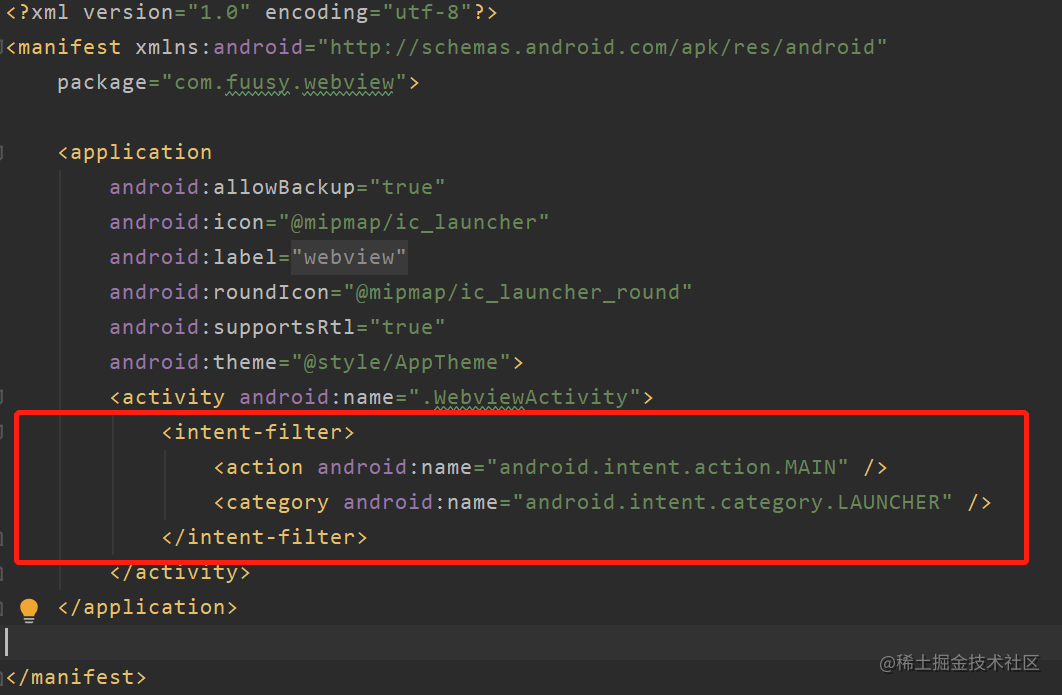Click the ".WebviewActivity" activity name value
This screenshot has width=1062, height=695.
524,398
